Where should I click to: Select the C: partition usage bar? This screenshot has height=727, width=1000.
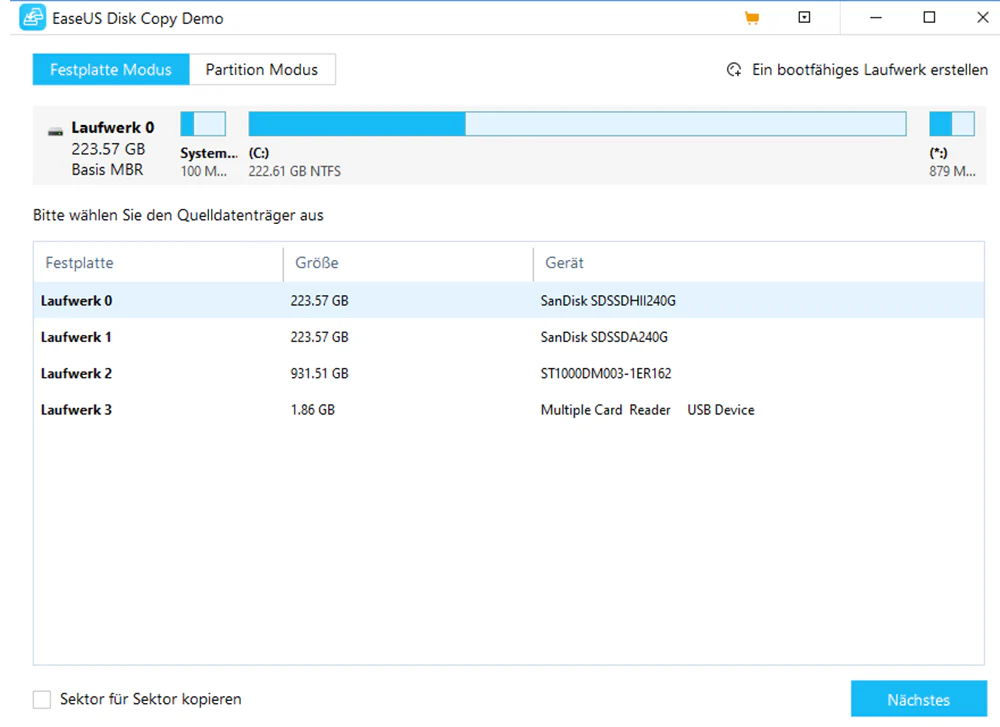[x=577, y=124]
